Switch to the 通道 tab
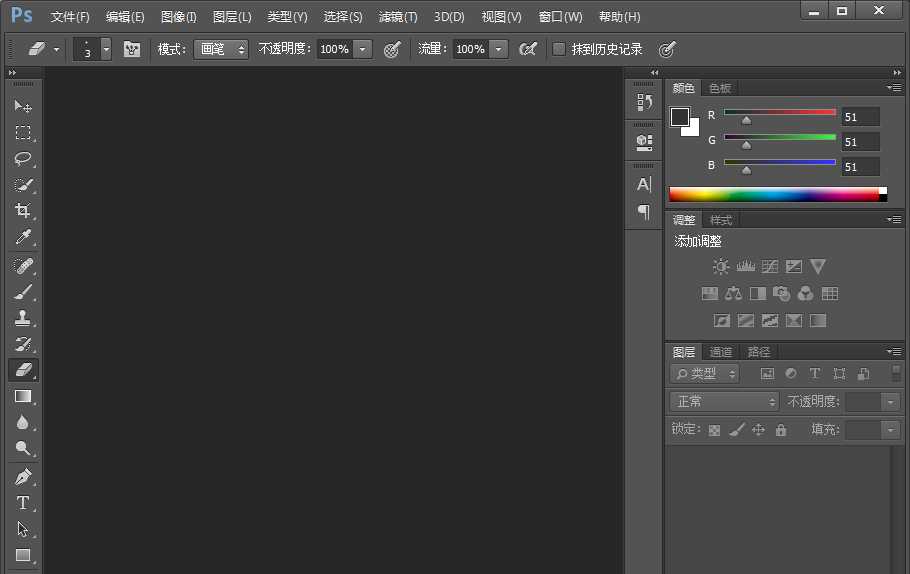910x574 pixels. (x=721, y=352)
